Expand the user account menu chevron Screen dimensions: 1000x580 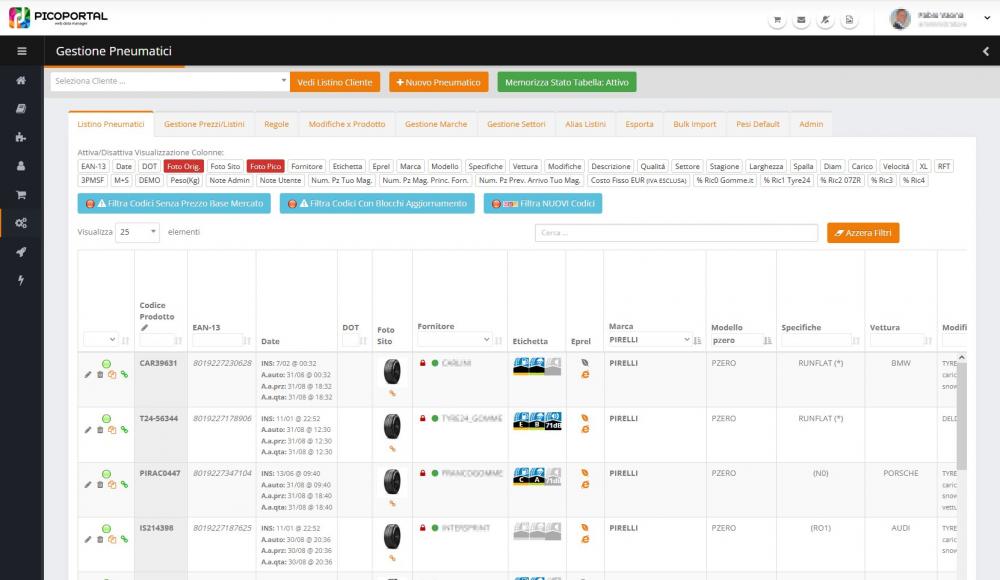(987, 18)
